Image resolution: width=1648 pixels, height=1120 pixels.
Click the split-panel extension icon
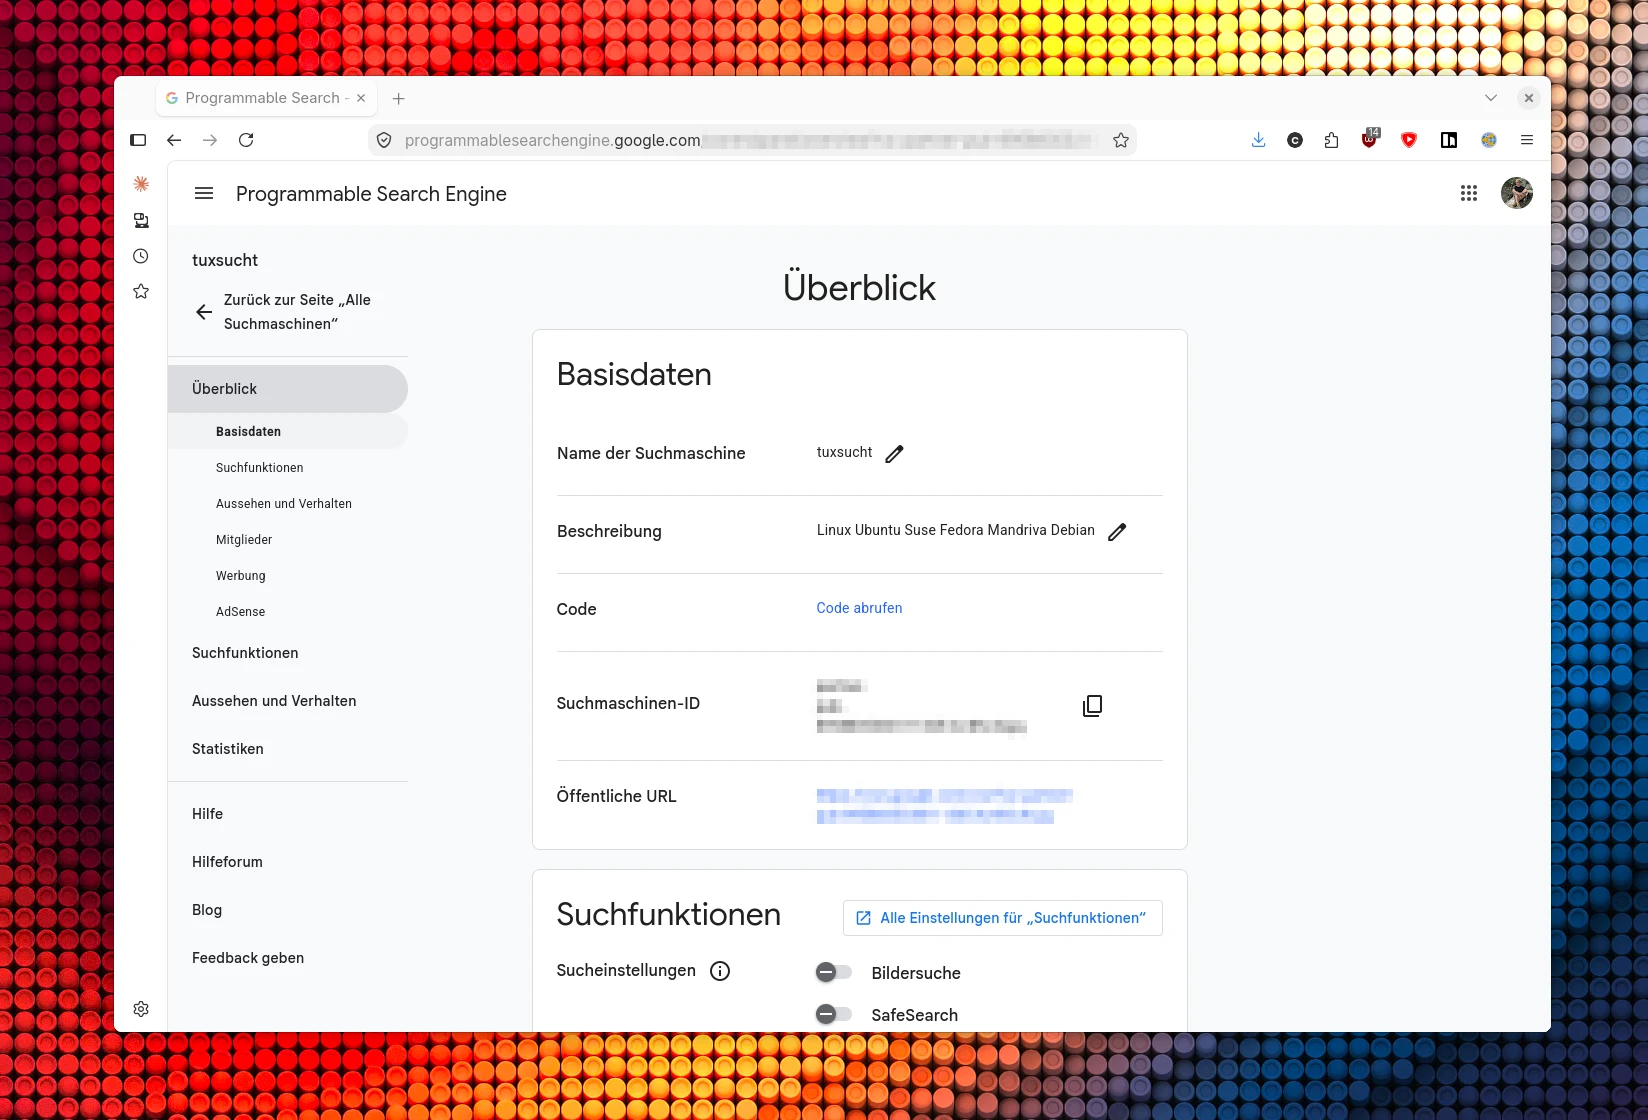pyautogui.click(x=1449, y=140)
